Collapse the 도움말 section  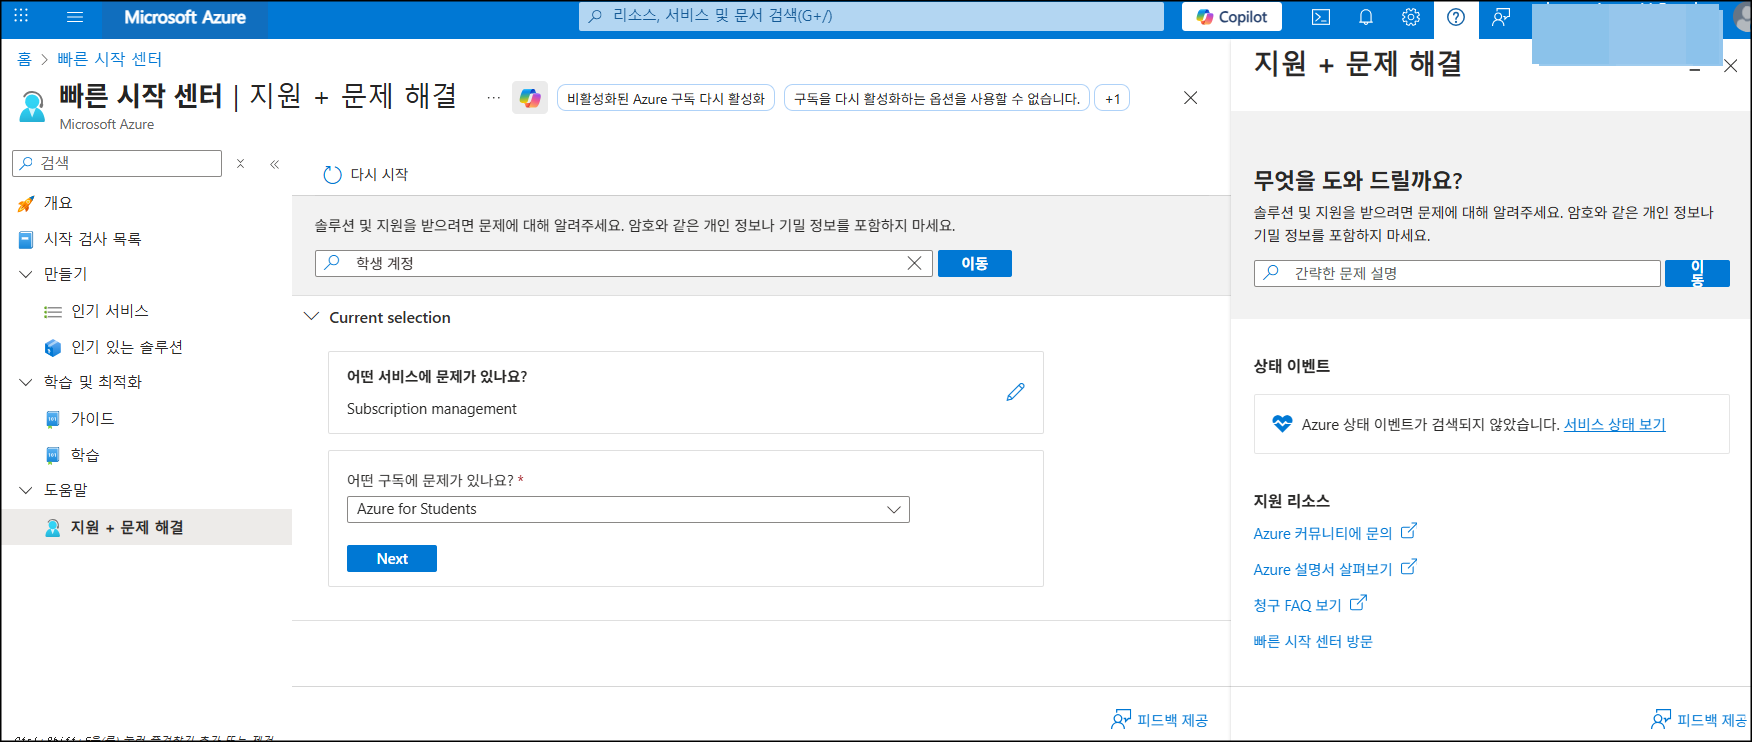coord(26,490)
